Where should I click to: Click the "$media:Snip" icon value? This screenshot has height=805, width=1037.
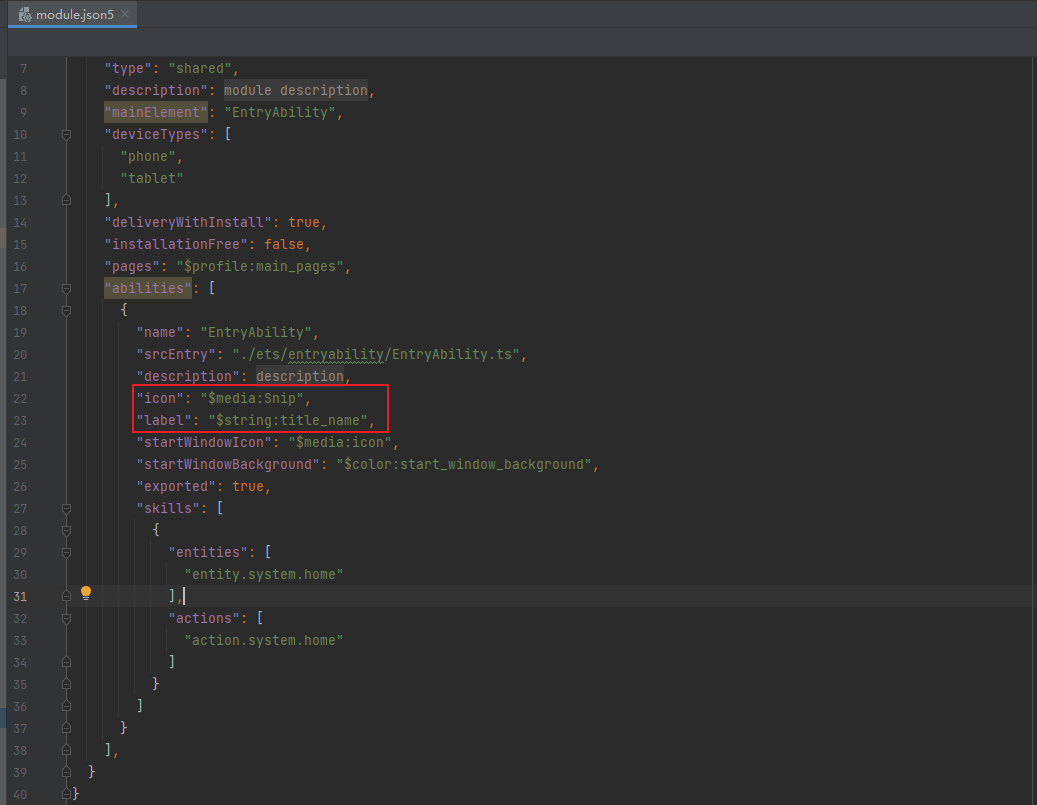click(252, 398)
